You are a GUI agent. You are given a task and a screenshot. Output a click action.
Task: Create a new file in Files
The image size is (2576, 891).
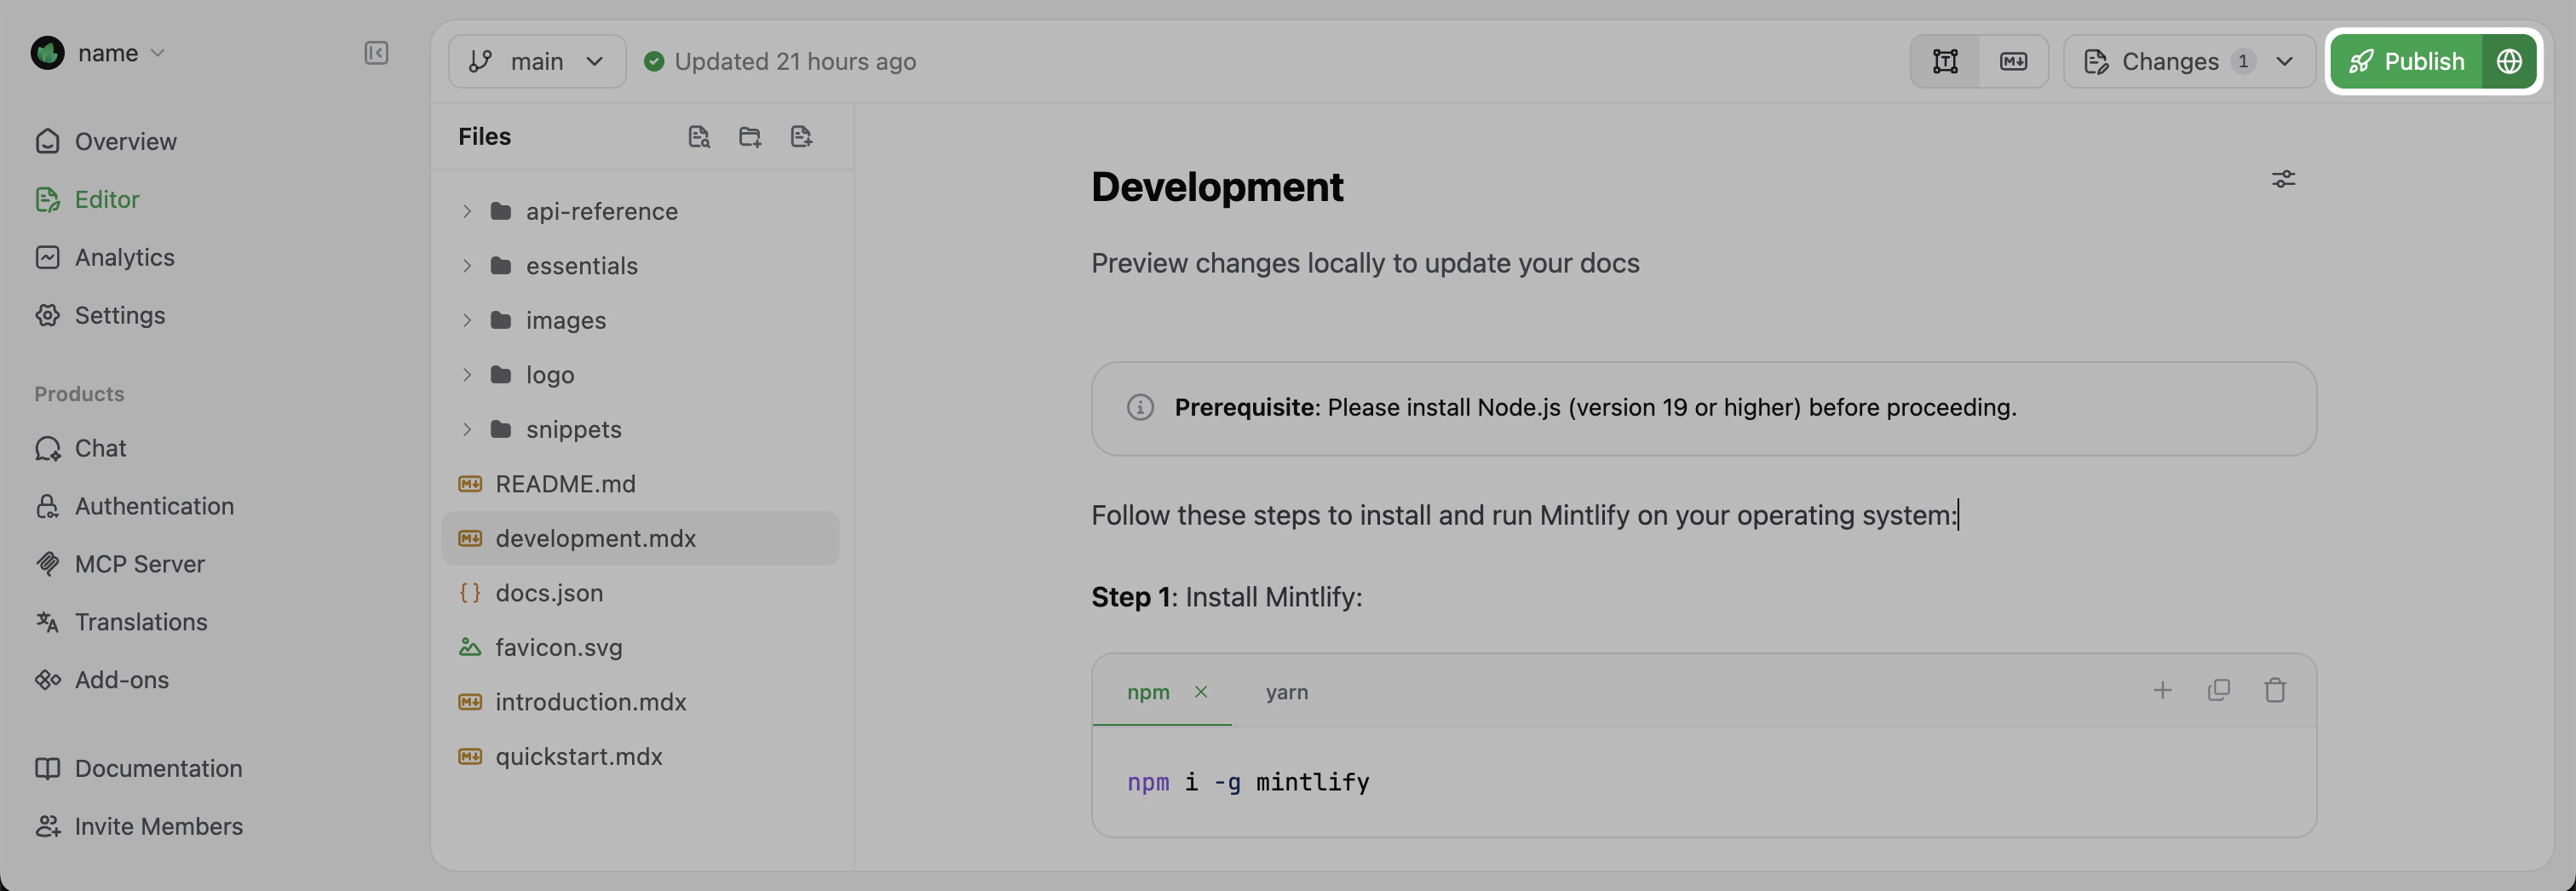[x=801, y=136]
